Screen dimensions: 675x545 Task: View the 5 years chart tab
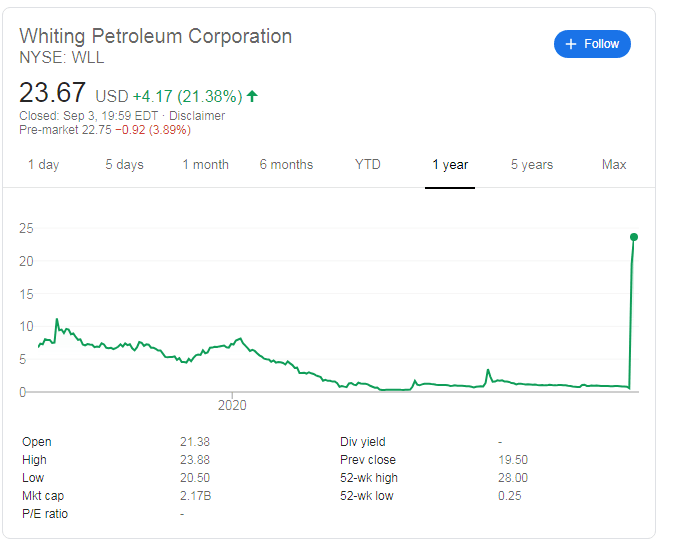[x=533, y=165]
